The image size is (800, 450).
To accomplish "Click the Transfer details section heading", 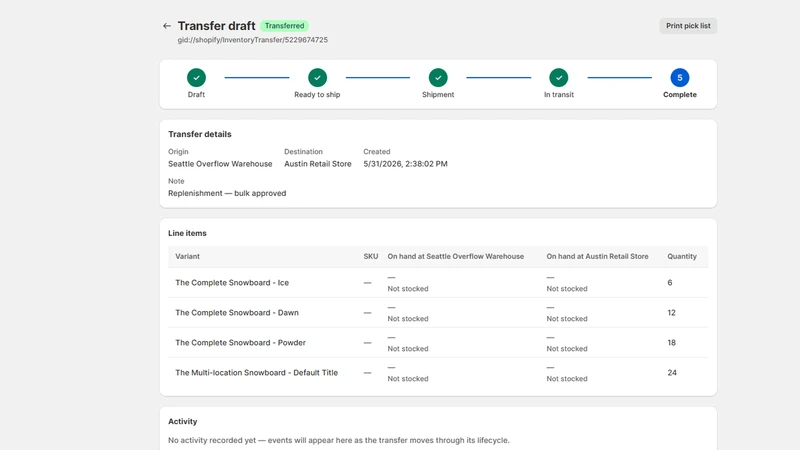I will point(199,134).
